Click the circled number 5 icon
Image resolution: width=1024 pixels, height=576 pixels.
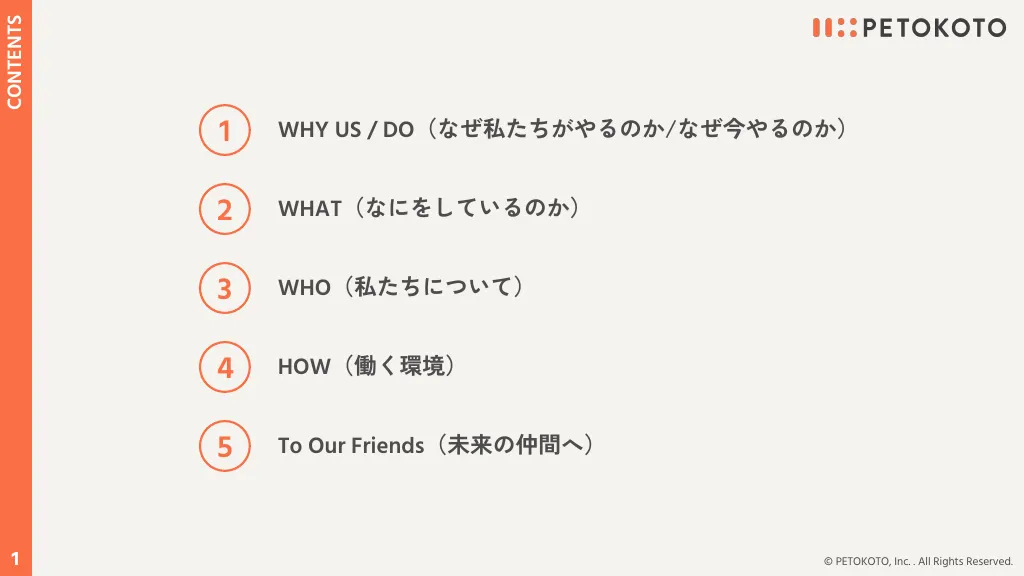tap(225, 446)
